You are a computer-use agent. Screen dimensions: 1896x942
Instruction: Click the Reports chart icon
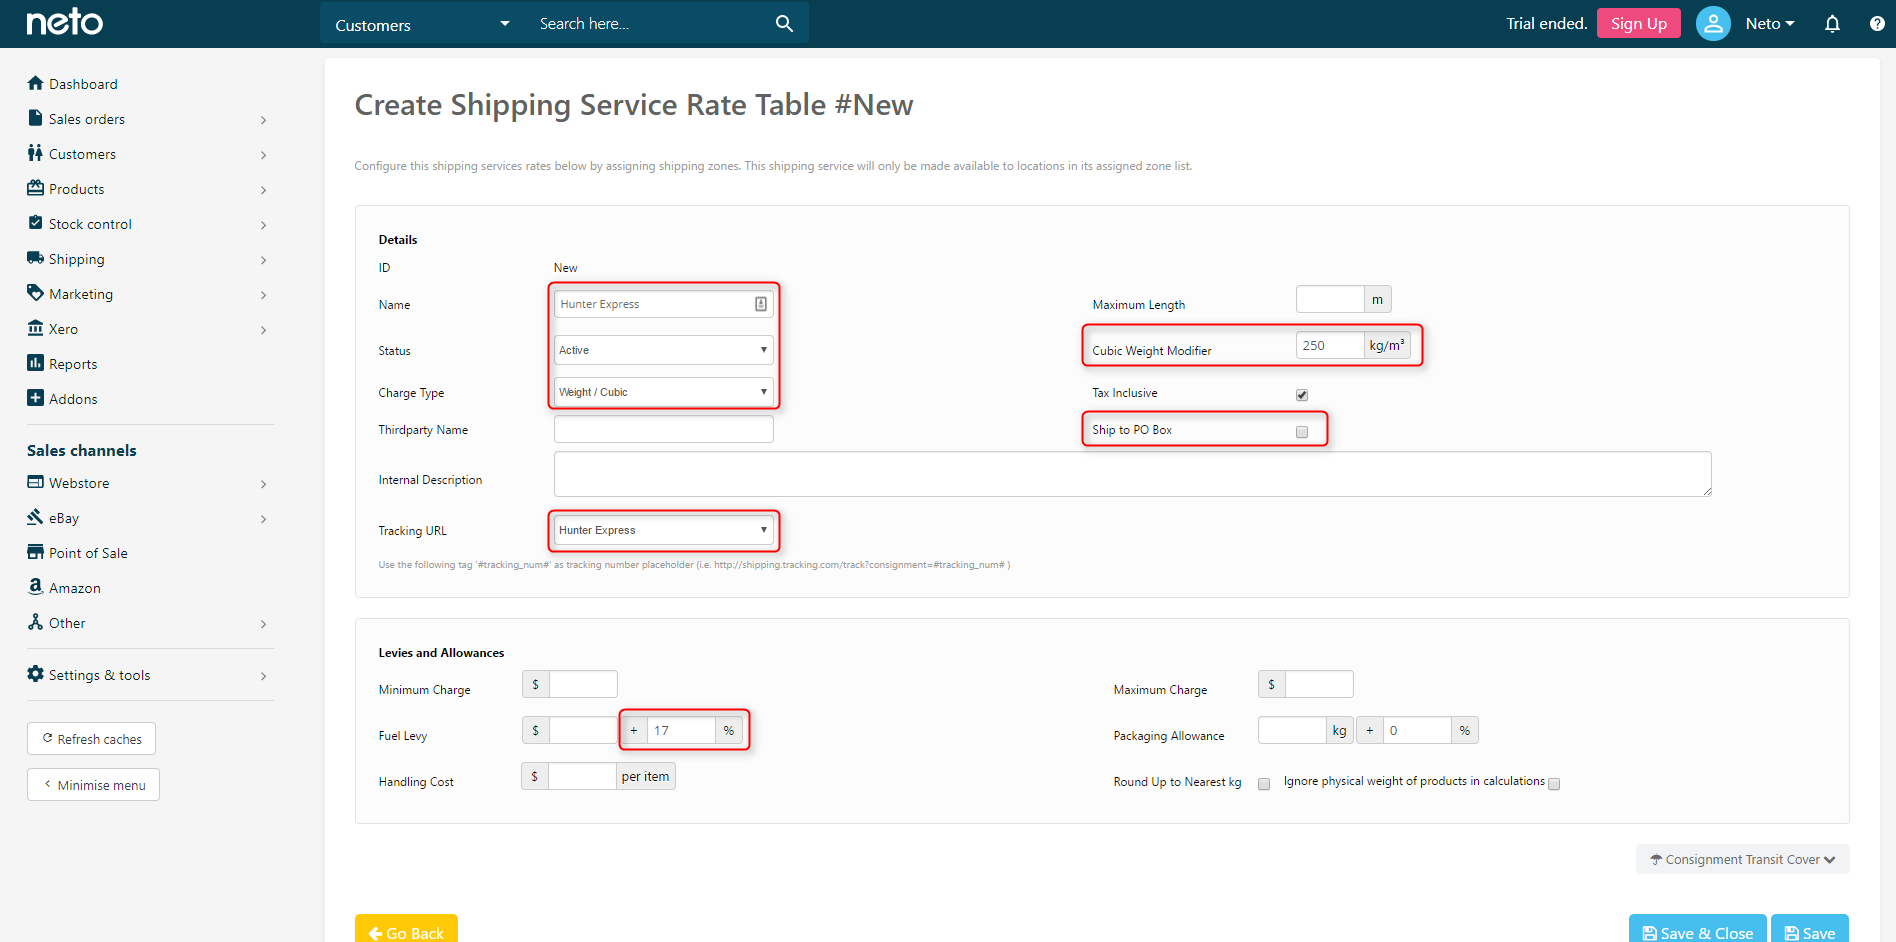(x=36, y=363)
